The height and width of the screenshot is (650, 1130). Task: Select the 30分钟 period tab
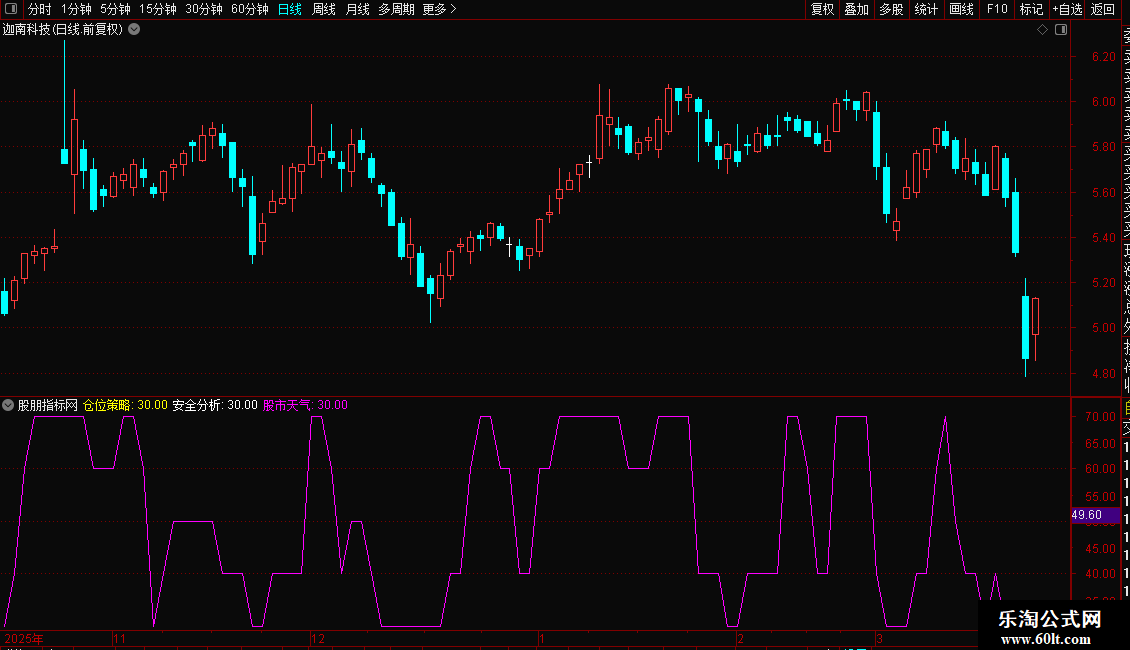(x=204, y=9)
